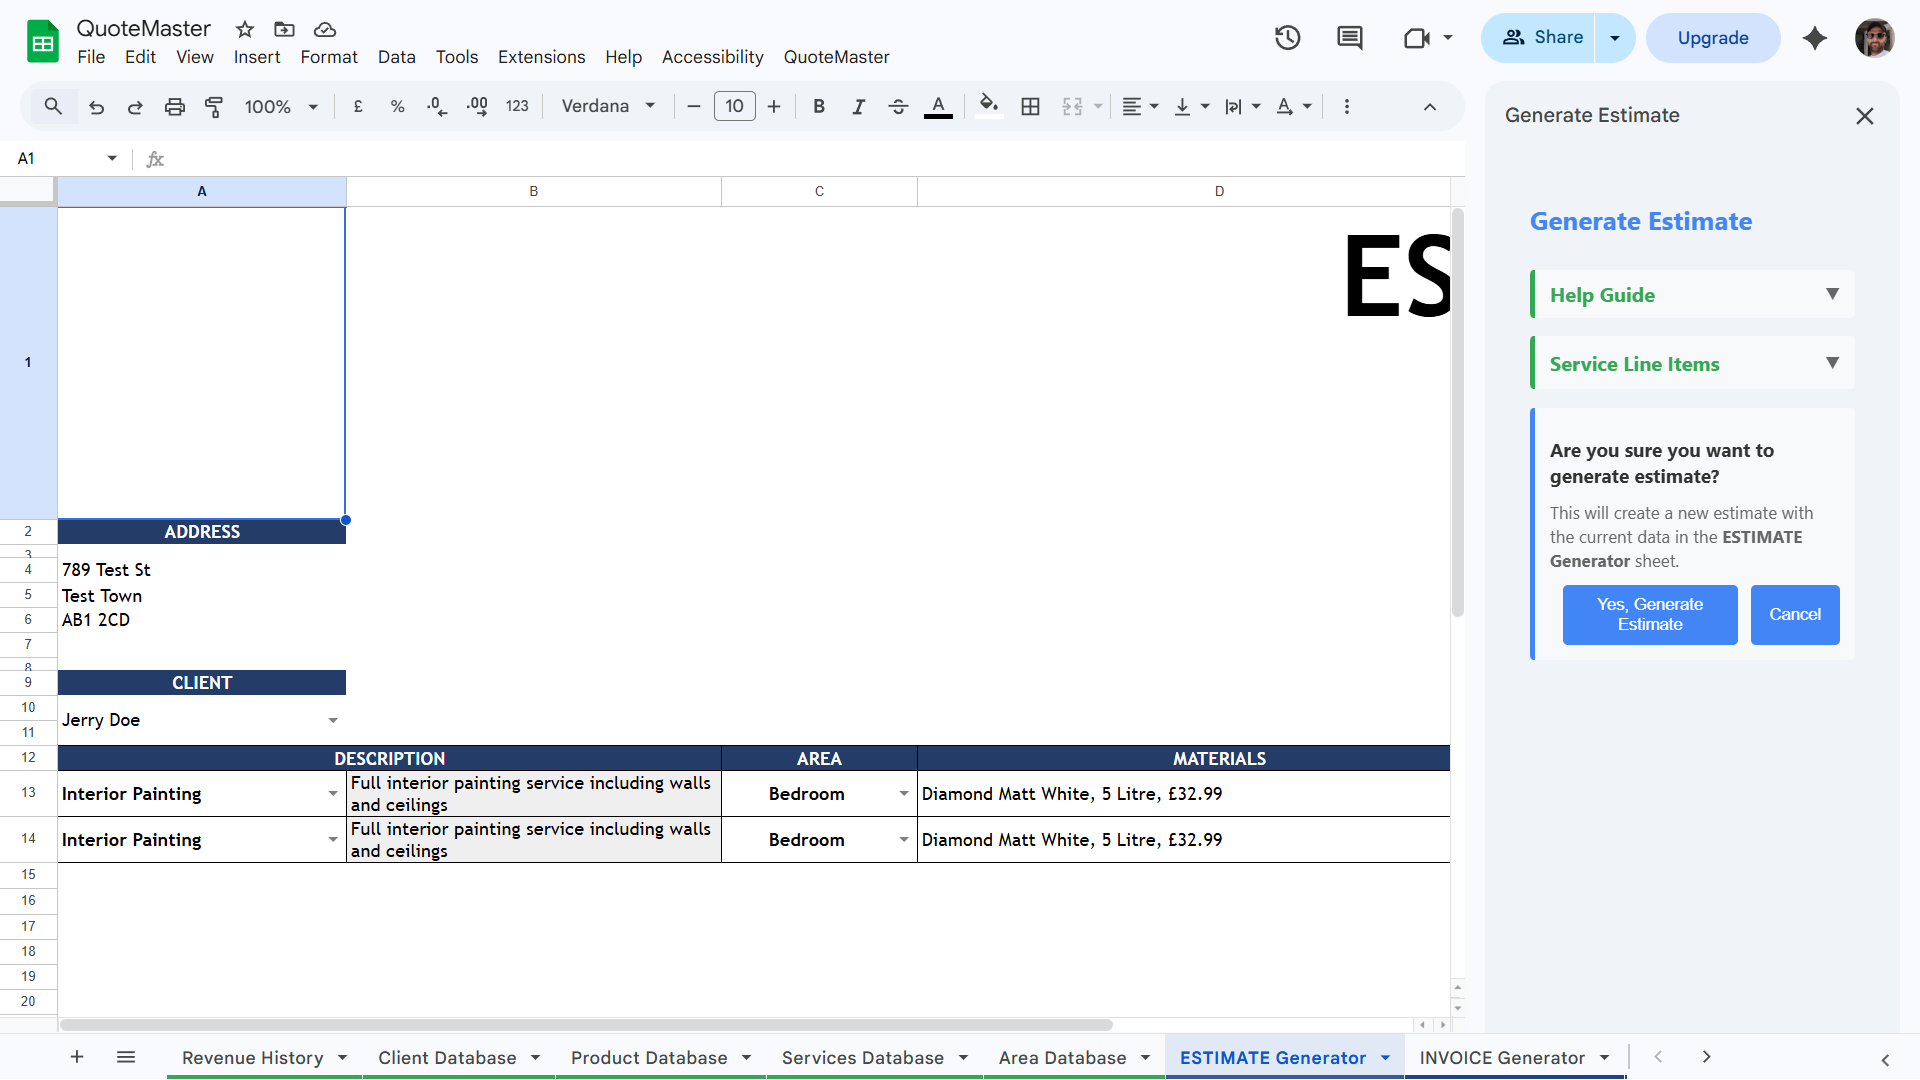This screenshot has width=1920, height=1080.
Task: Format selection as currency
Action: [358, 106]
